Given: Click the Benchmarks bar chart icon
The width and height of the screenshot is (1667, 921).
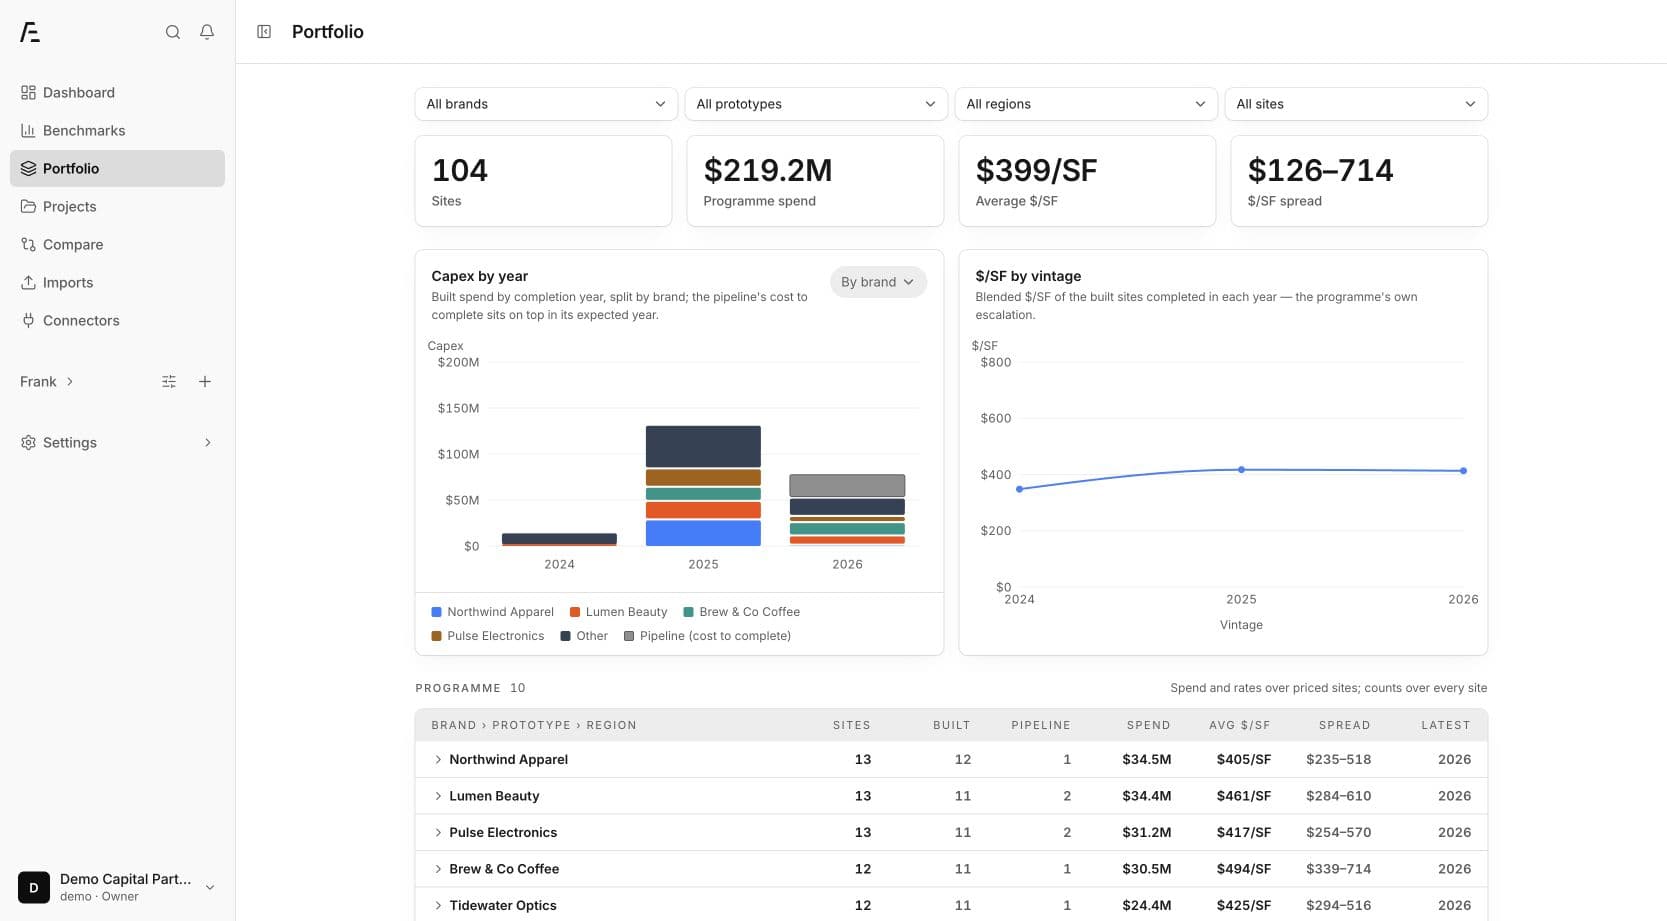Looking at the screenshot, I should [28, 131].
